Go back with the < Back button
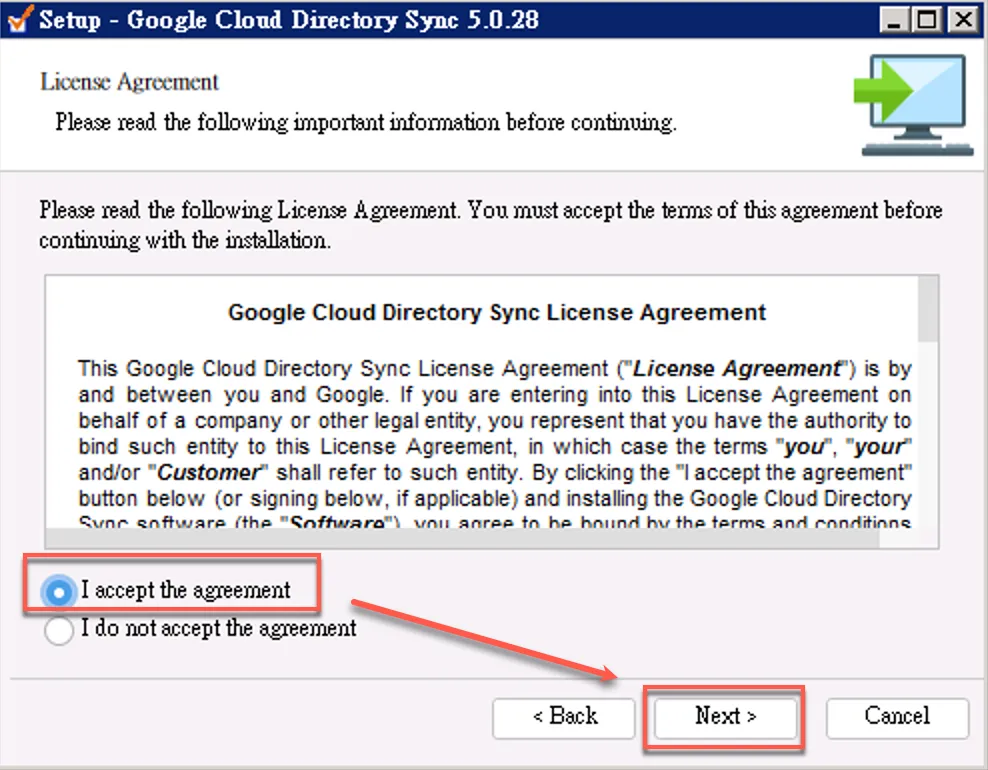This screenshot has height=770, width=988. [x=564, y=717]
